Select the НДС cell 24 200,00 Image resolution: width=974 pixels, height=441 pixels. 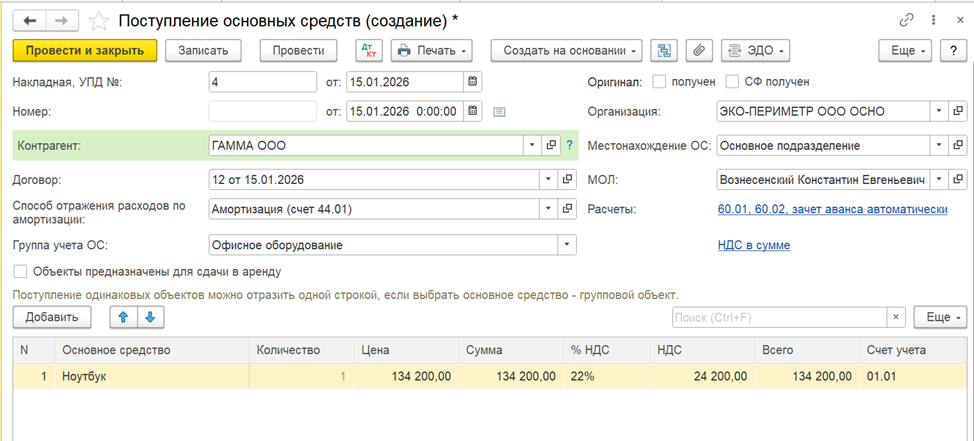702,376
